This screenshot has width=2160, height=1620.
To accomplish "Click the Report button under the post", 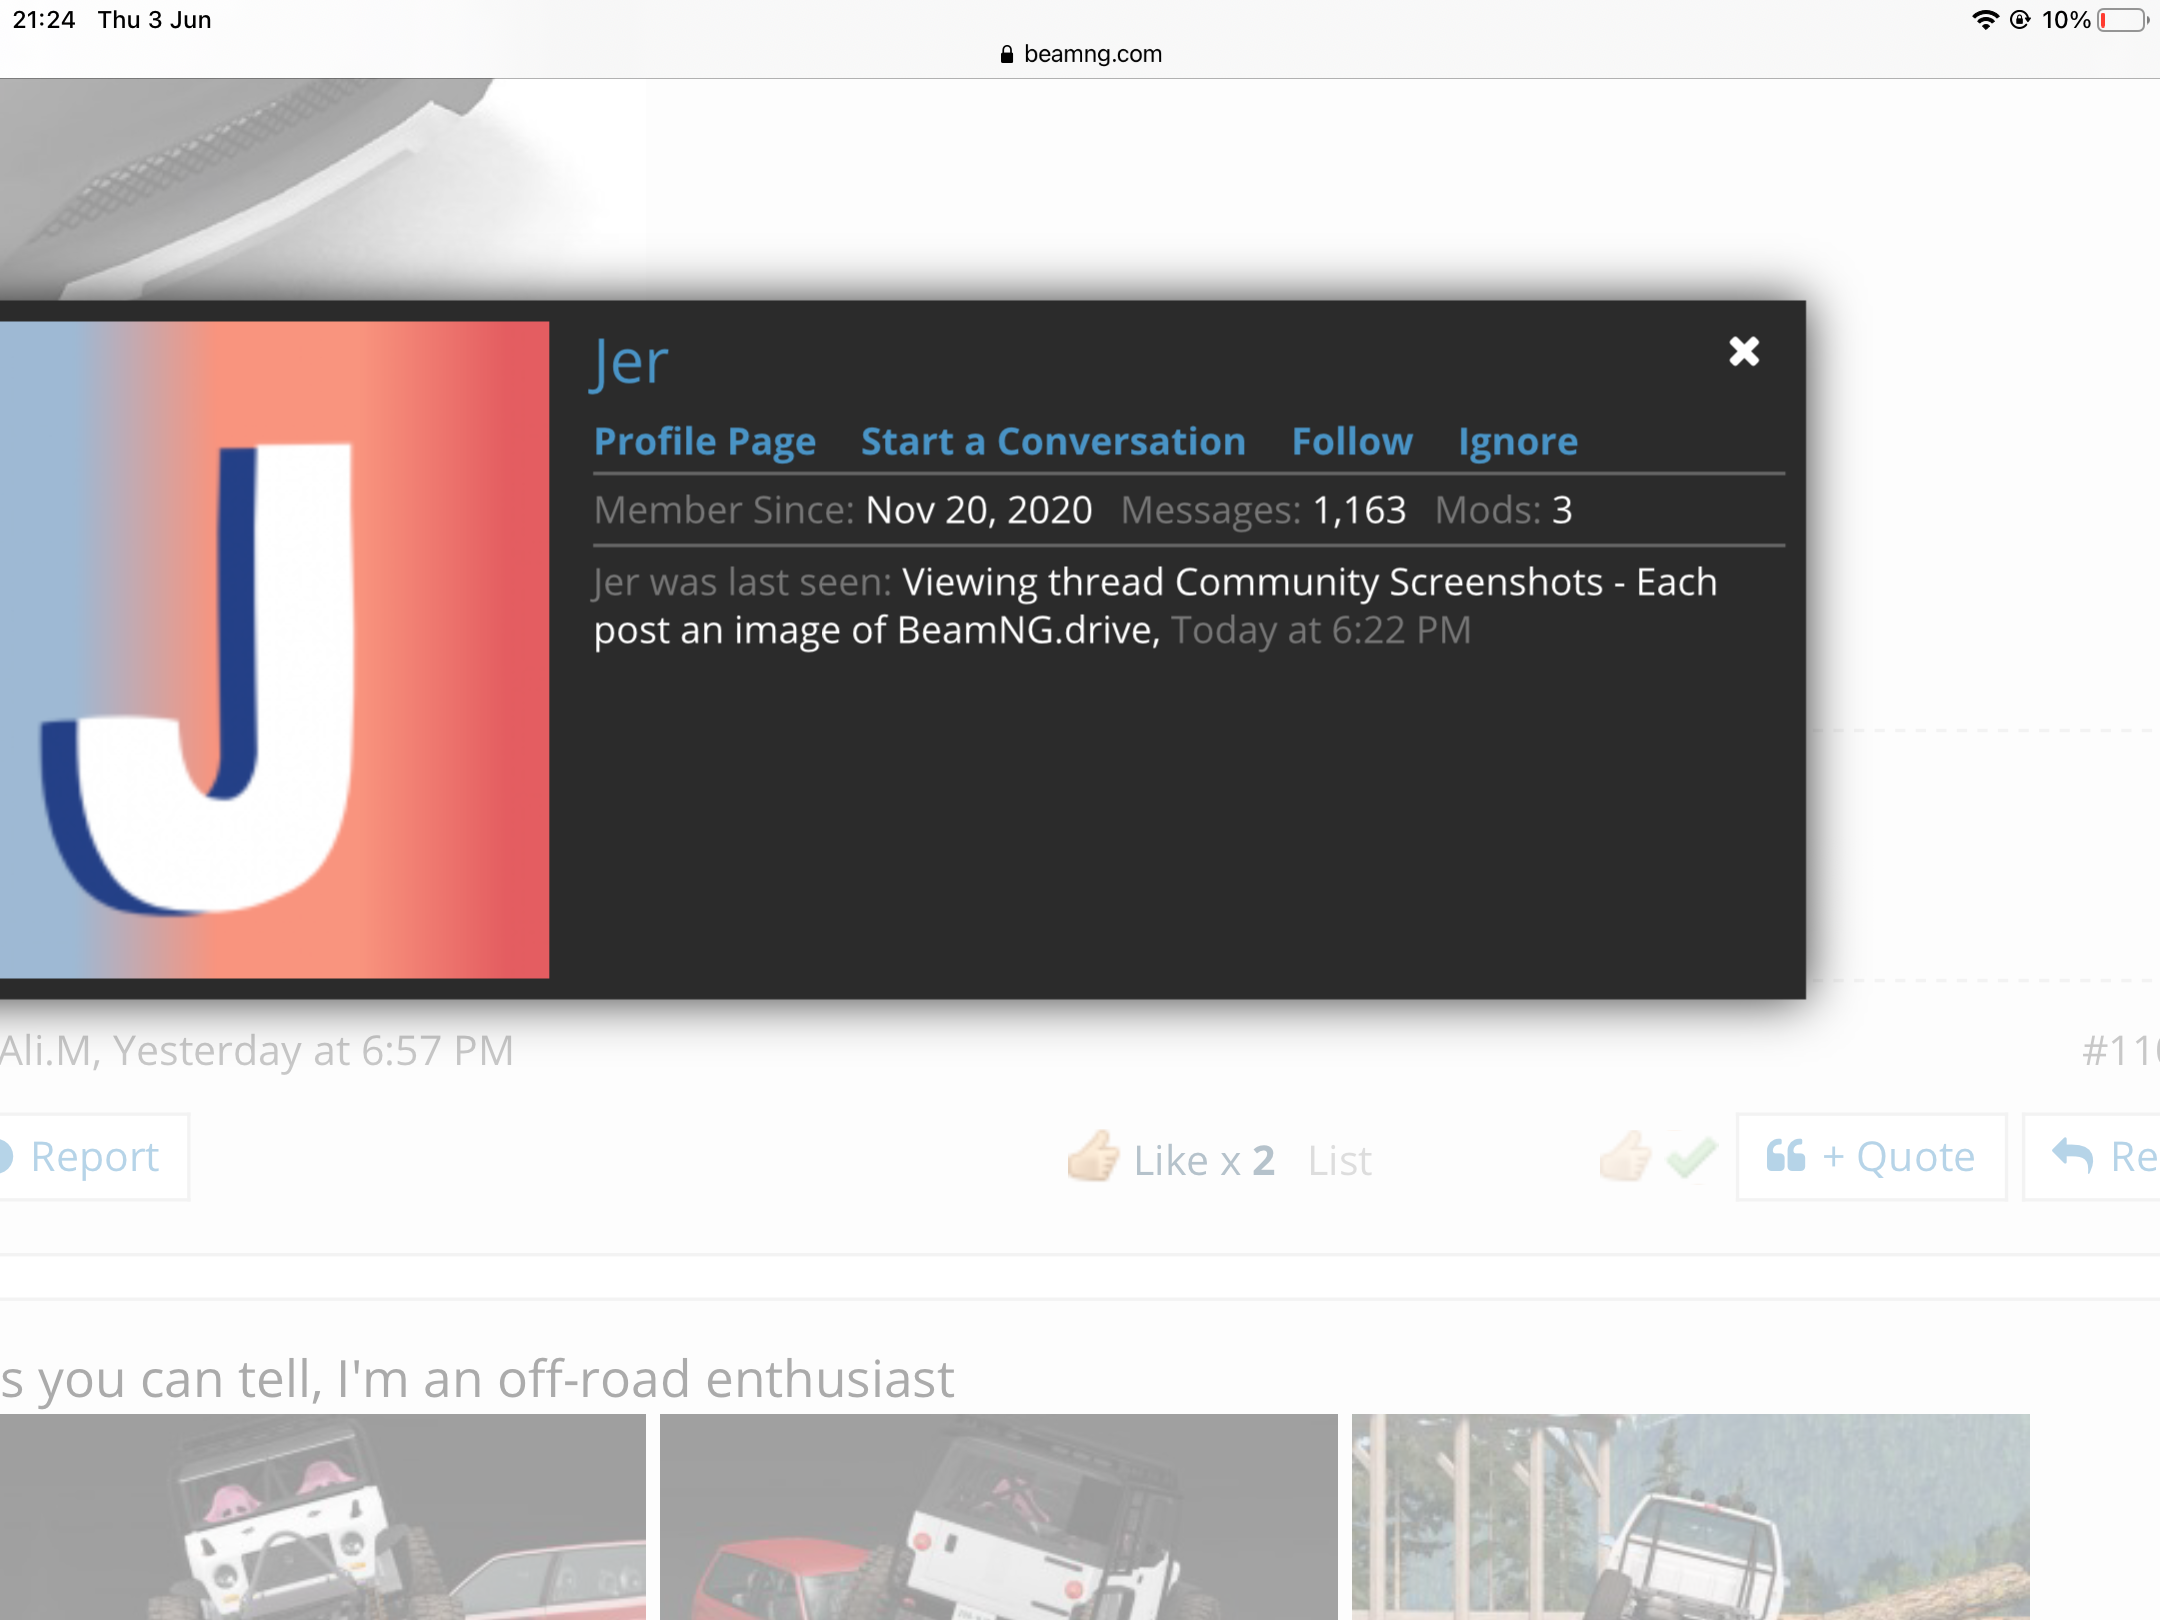I will click(94, 1157).
